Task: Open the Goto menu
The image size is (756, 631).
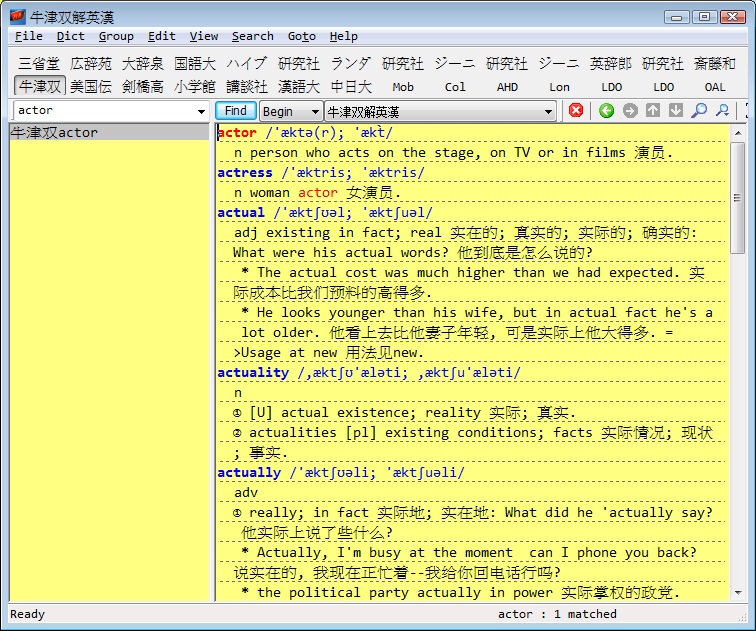Action: point(302,36)
